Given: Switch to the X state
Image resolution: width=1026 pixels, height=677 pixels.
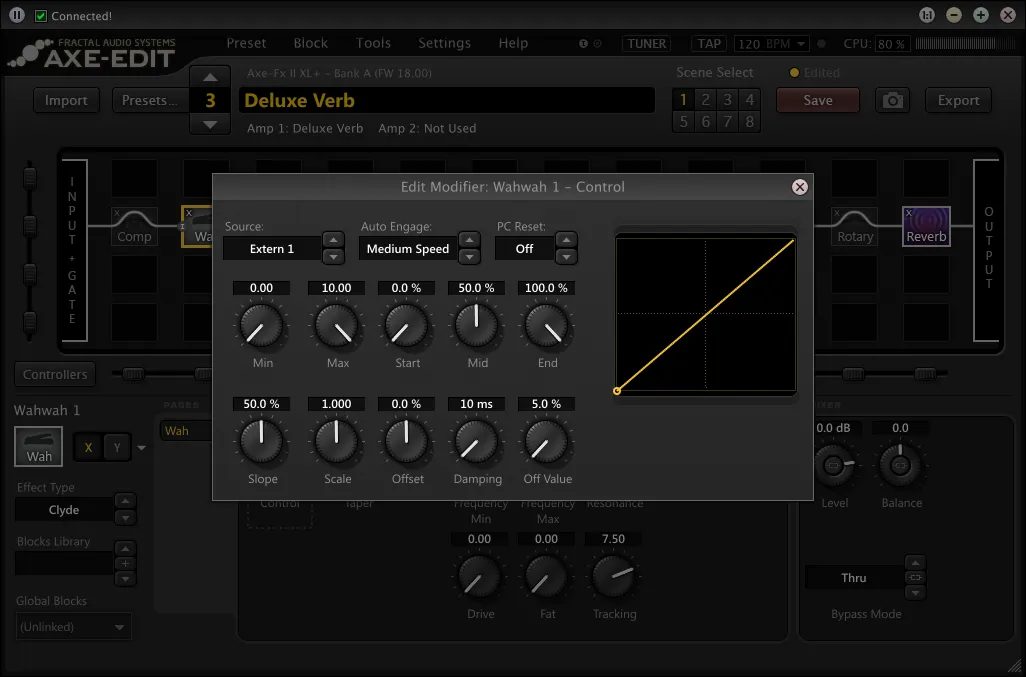Looking at the screenshot, I should pyautogui.click(x=88, y=447).
